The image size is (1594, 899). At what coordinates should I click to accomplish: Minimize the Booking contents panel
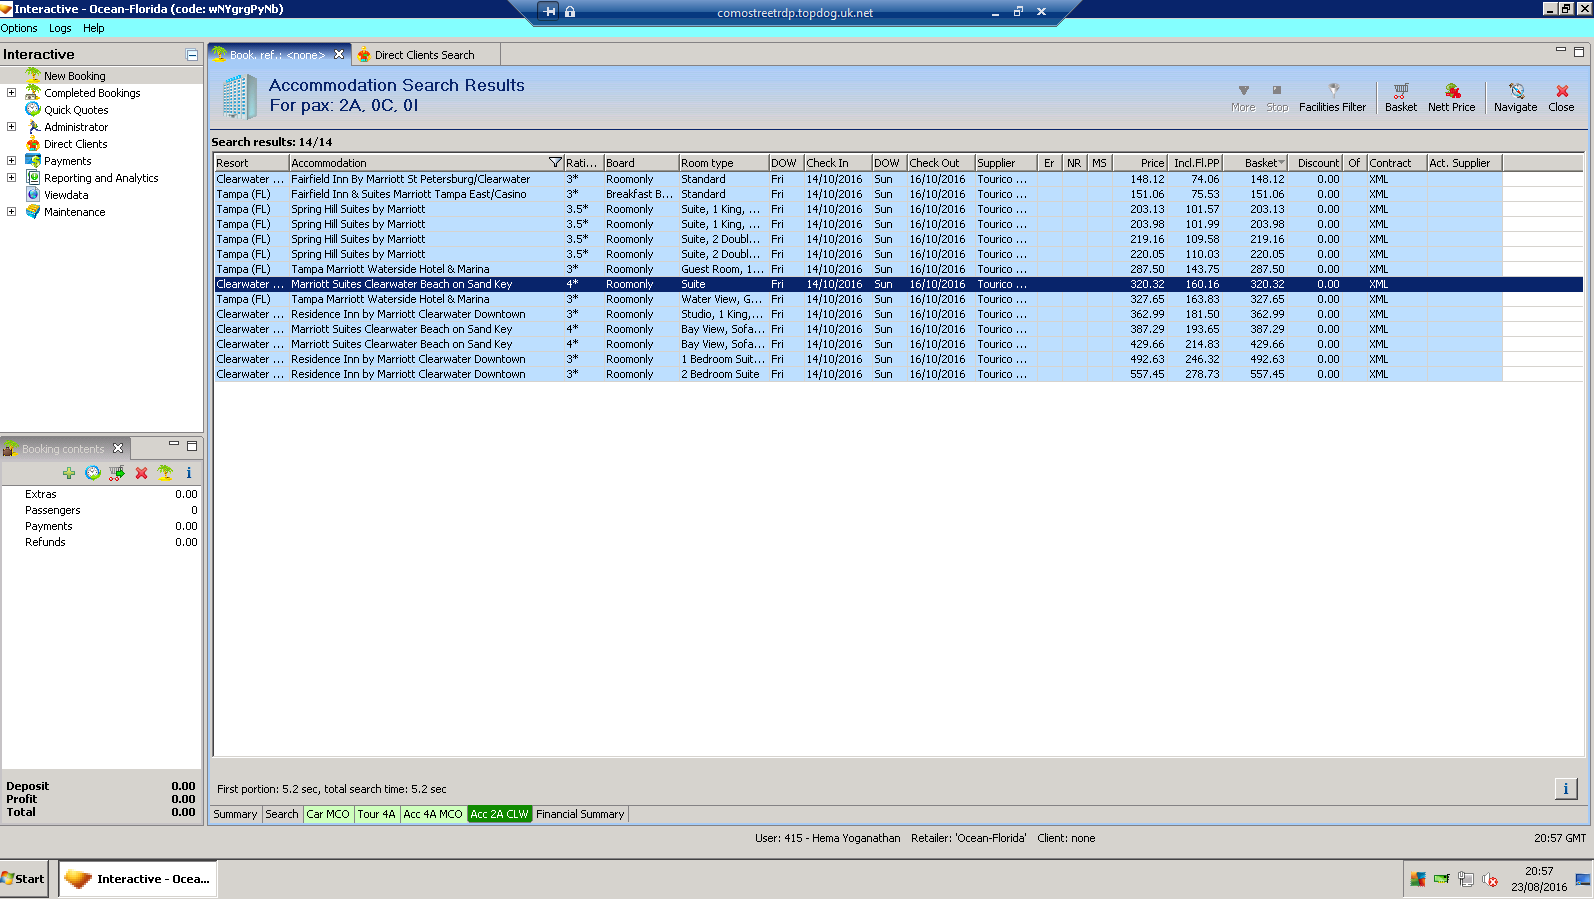tap(174, 444)
